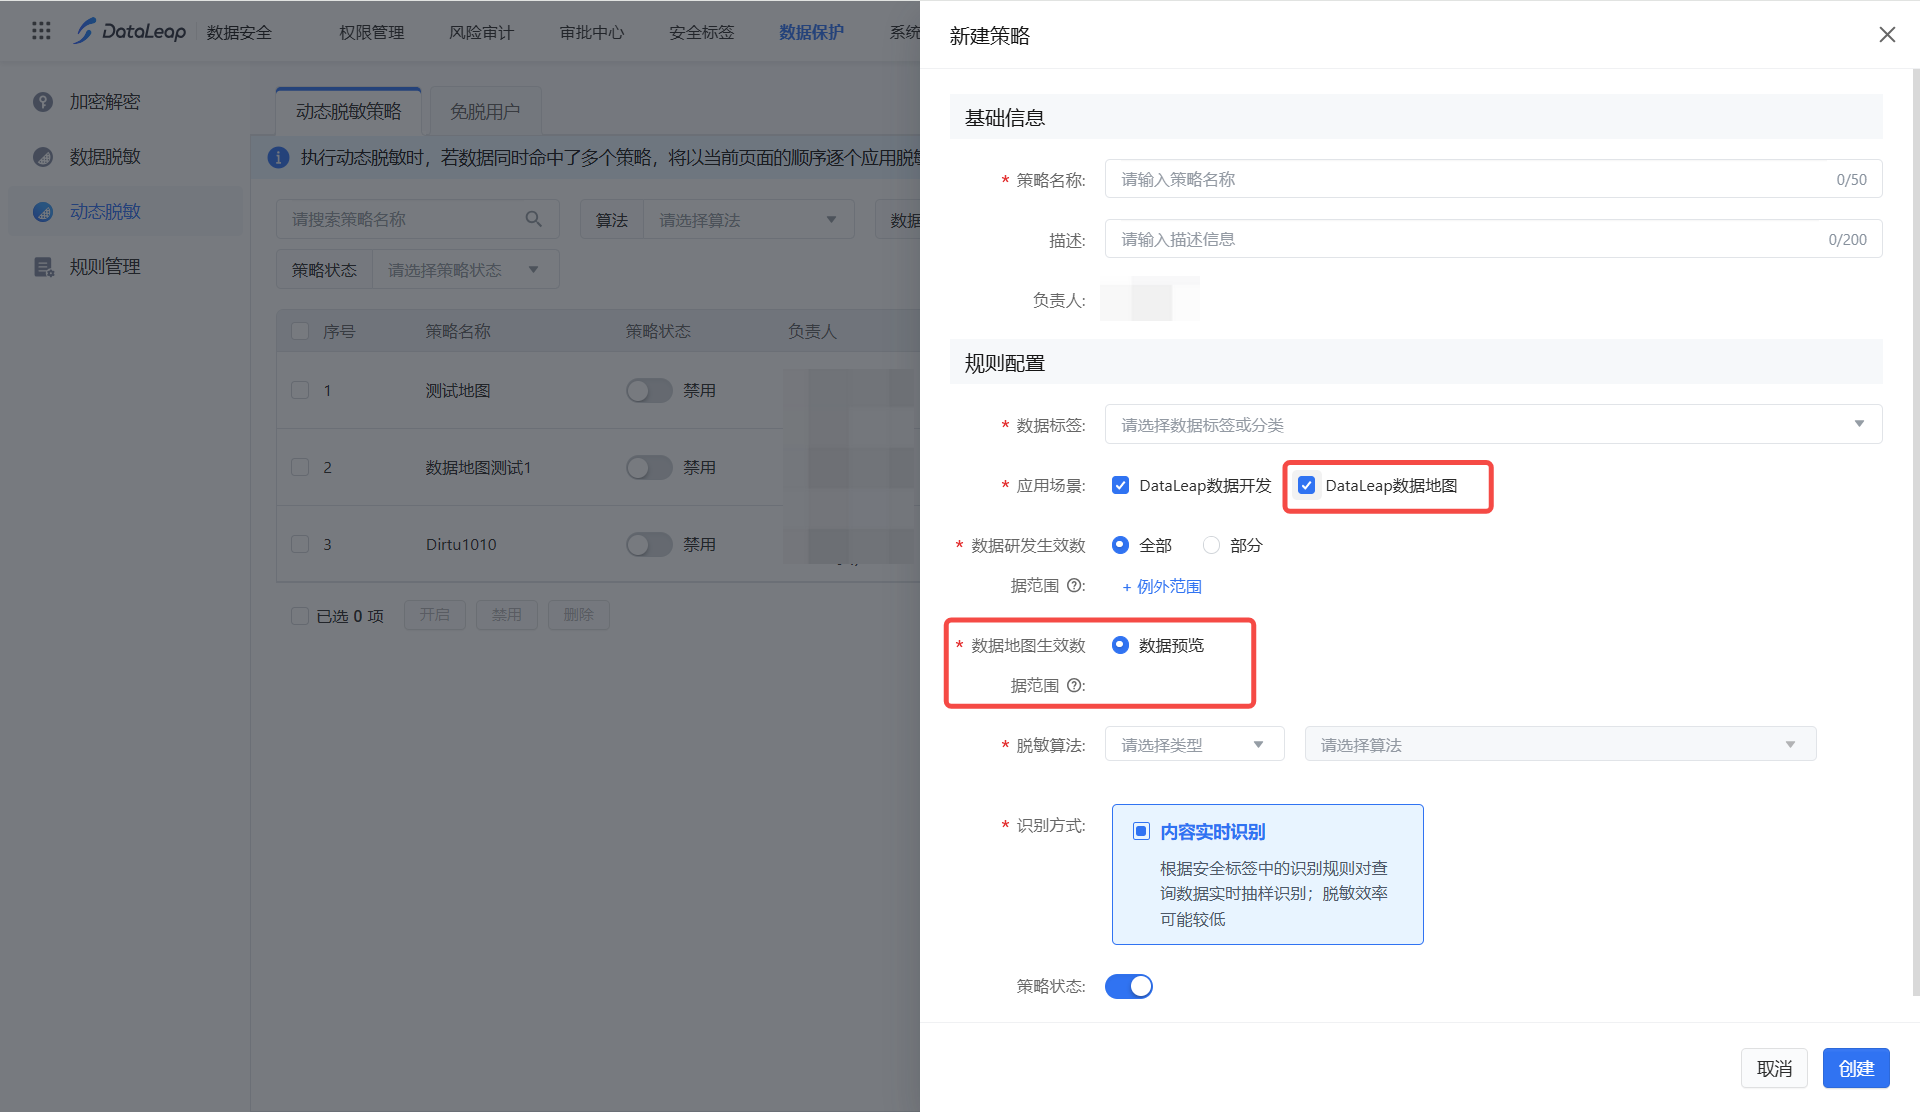1920x1112 pixels.
Task: Click the DataLeap logo
Action: pyautogui.click(x=130, y=31)
